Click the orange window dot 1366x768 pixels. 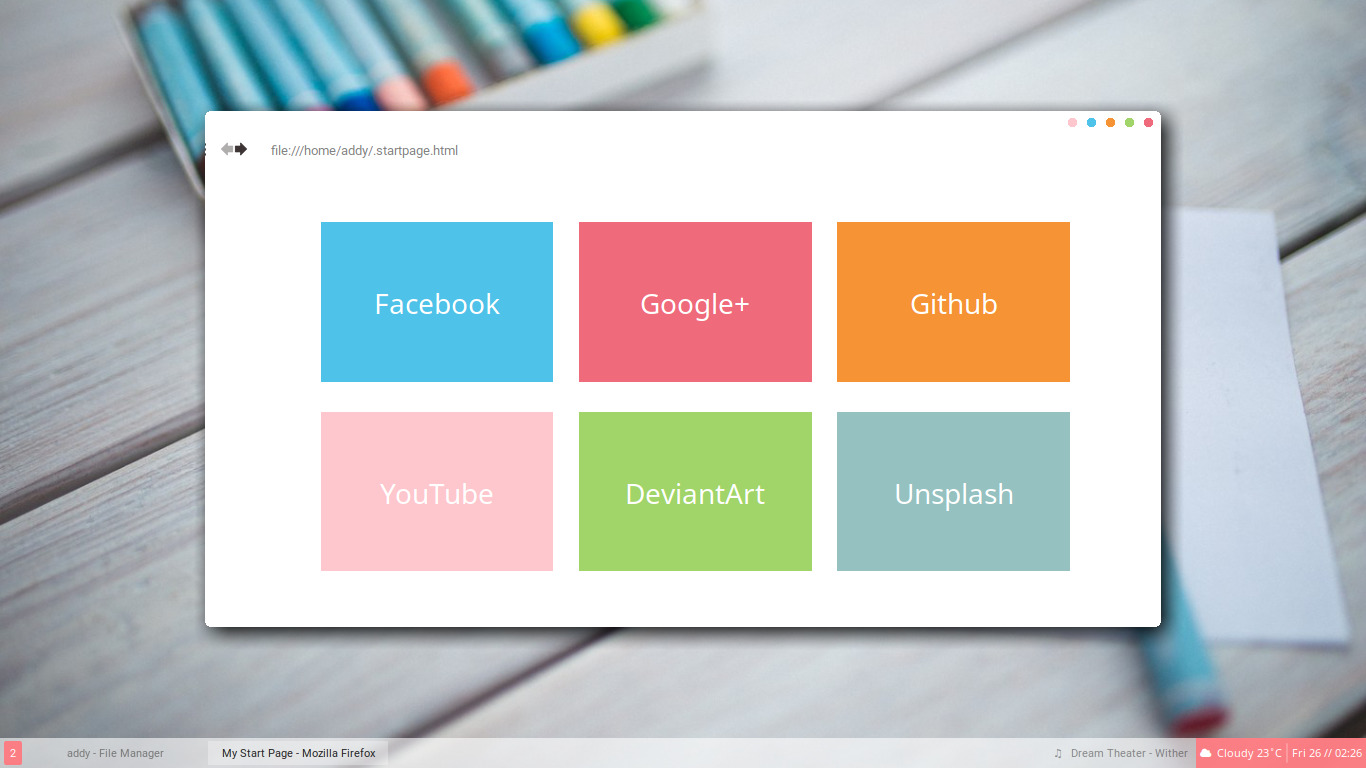pyautogui.click(x=1110, y=123)
